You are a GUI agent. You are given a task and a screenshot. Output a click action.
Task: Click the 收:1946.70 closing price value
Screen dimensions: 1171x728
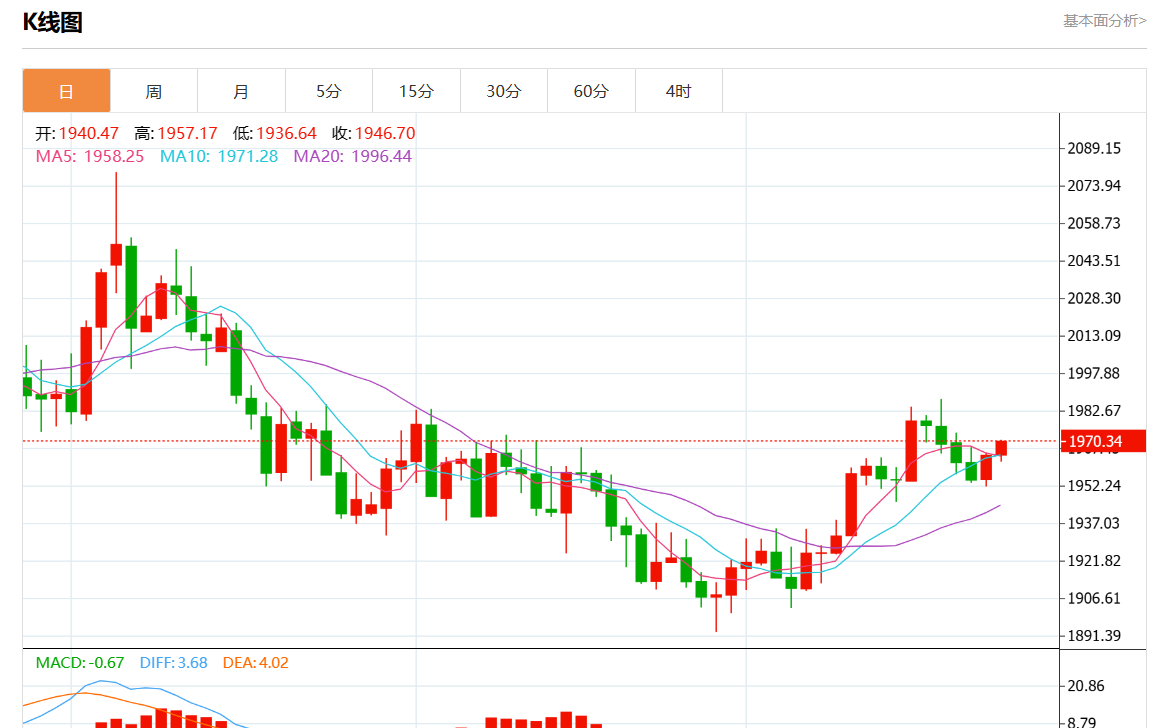373,134
